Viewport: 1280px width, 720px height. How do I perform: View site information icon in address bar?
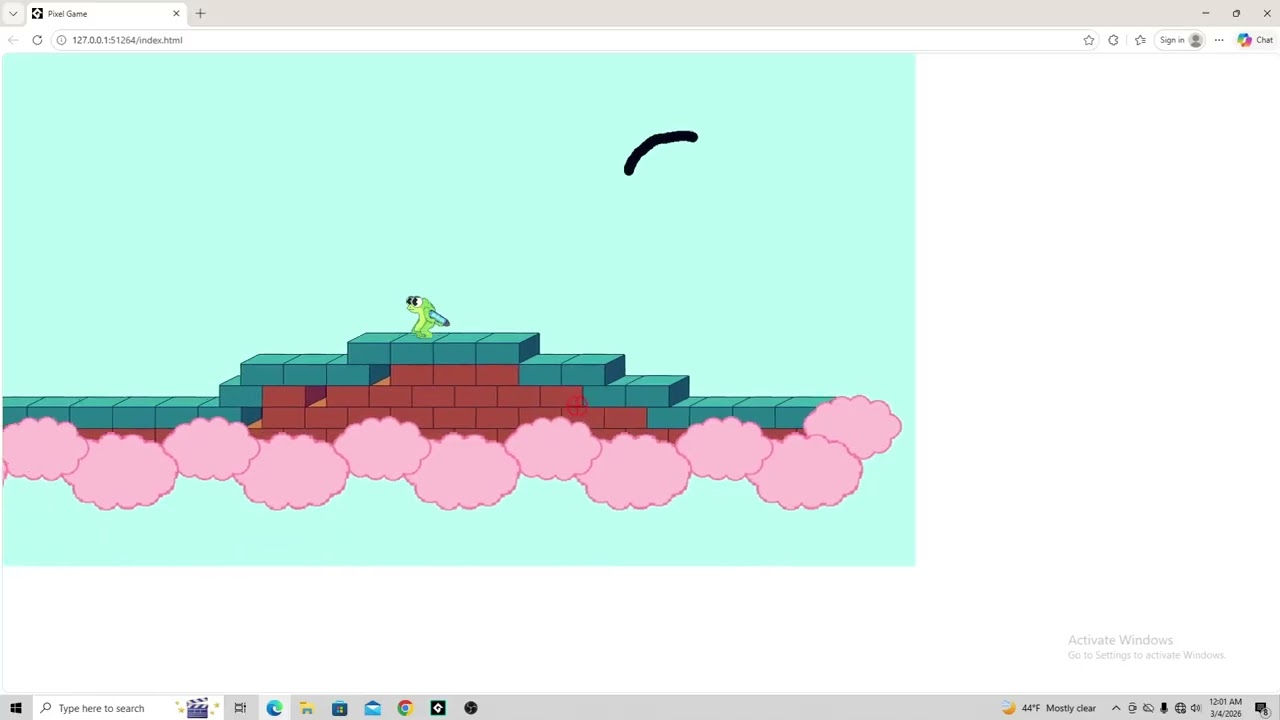pyautogui.click(x=61, y=40)
